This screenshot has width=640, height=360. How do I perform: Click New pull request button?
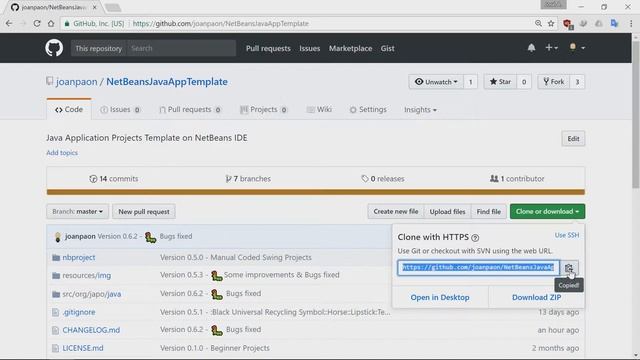[x=144, y=211]
